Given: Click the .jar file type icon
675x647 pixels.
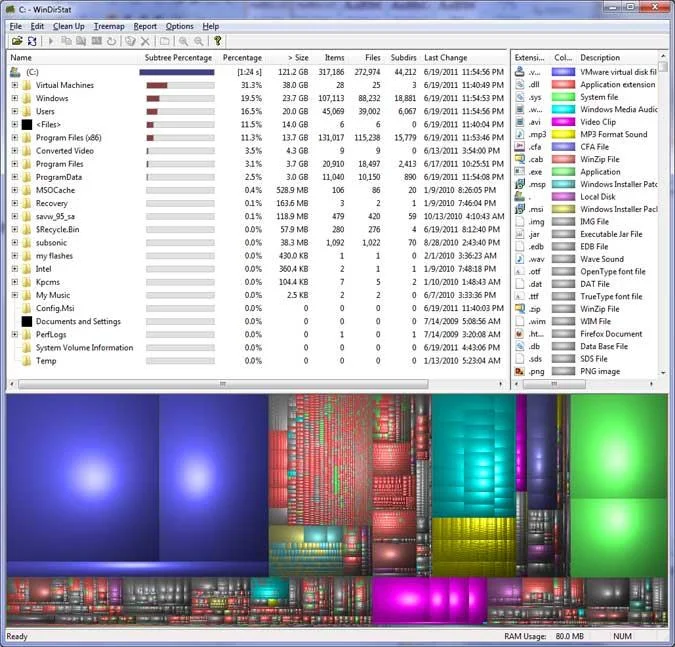Looking at the screenshot, I should 520,234.
